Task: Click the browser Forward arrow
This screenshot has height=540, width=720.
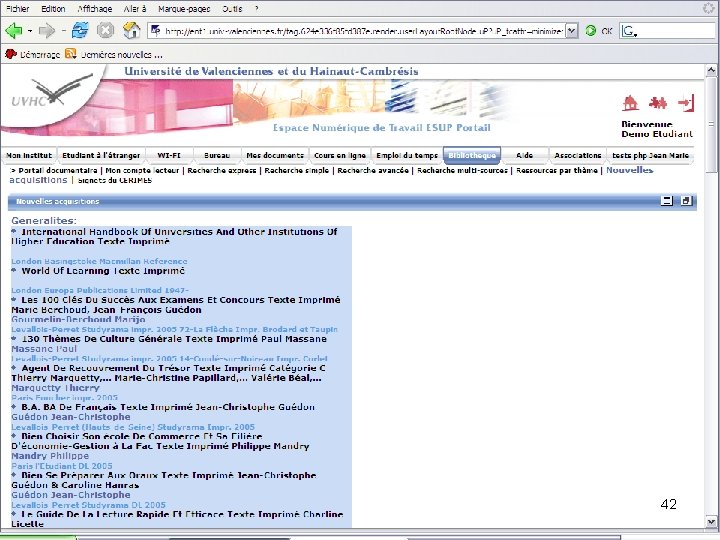Action: (46, 31)
